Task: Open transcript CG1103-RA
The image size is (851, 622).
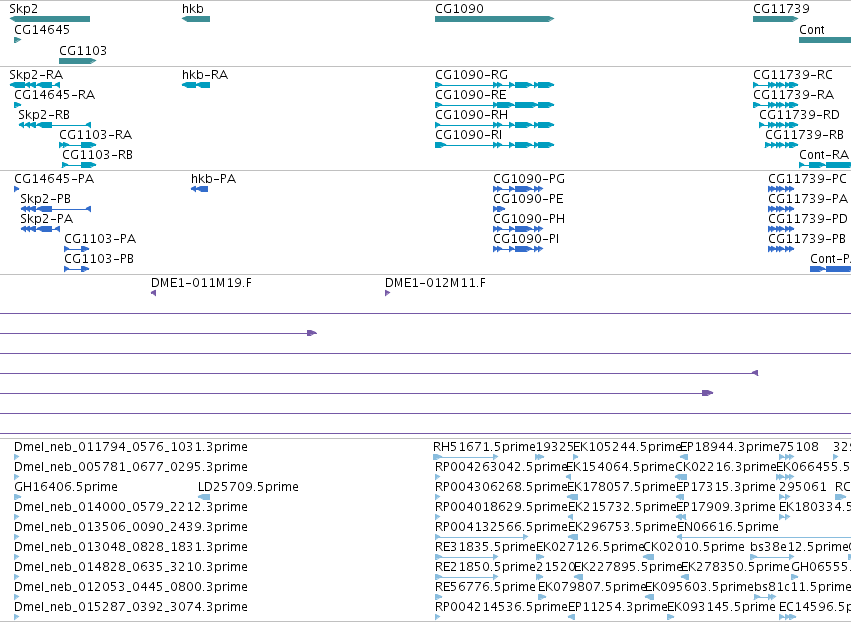Action: coord(96,135)
